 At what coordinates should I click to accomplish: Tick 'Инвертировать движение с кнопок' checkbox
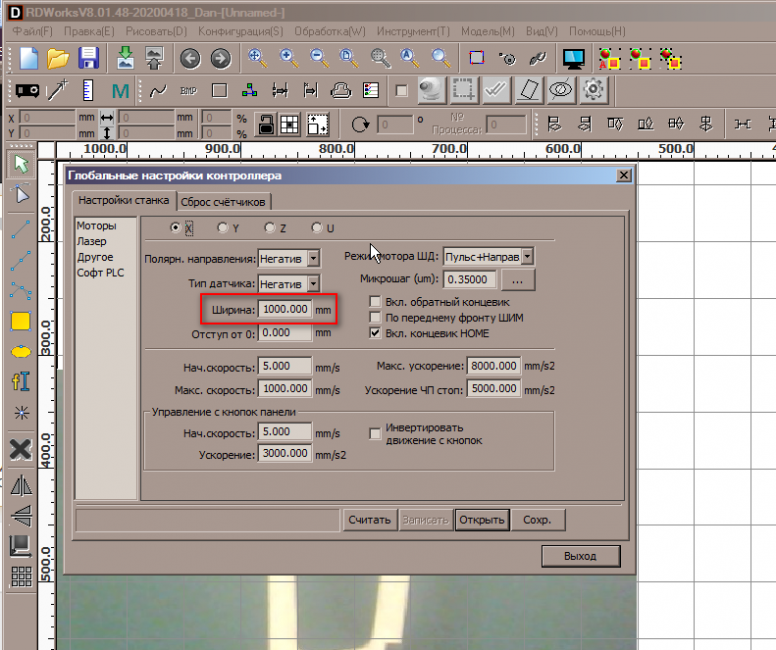click(x=376, y=433)
